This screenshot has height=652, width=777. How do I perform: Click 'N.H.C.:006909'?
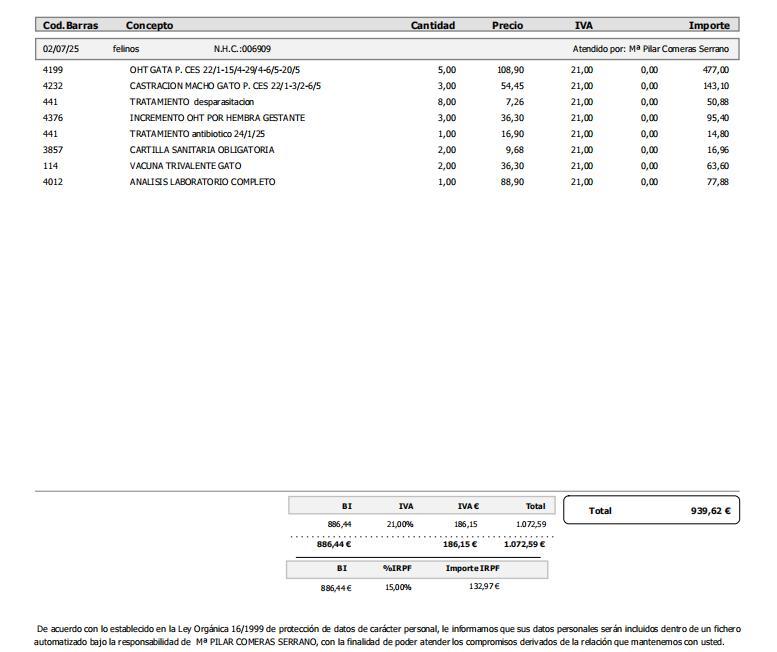[242, 49]
